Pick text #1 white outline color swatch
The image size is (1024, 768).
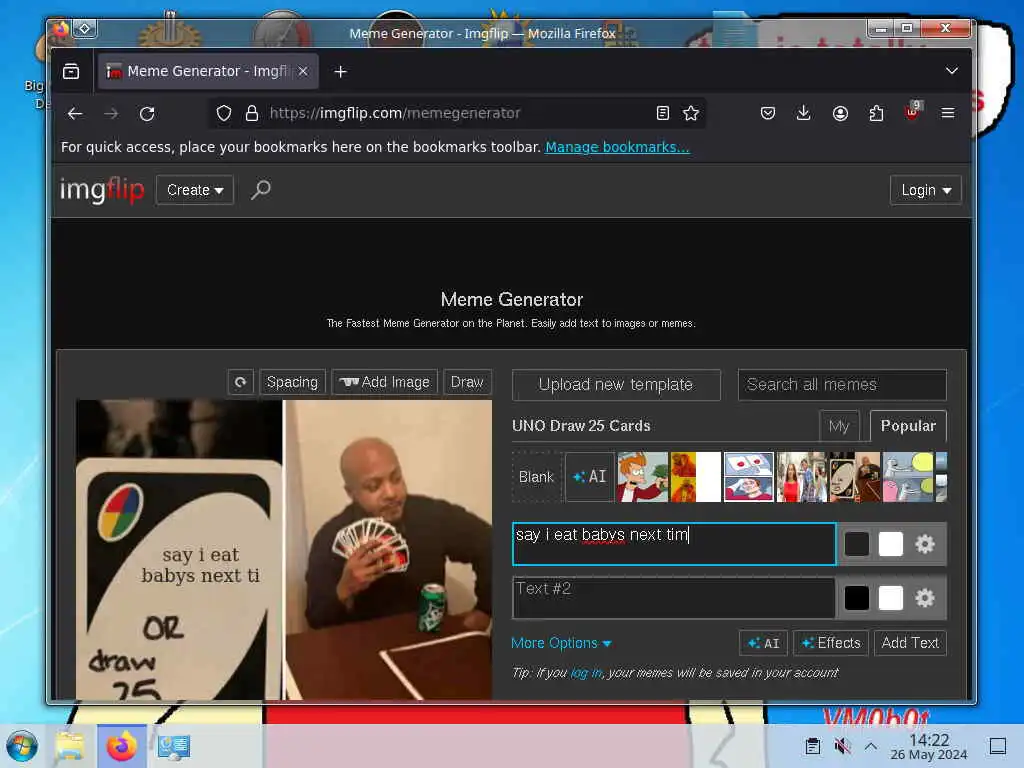pyautogui.click(x=890, y=544)
